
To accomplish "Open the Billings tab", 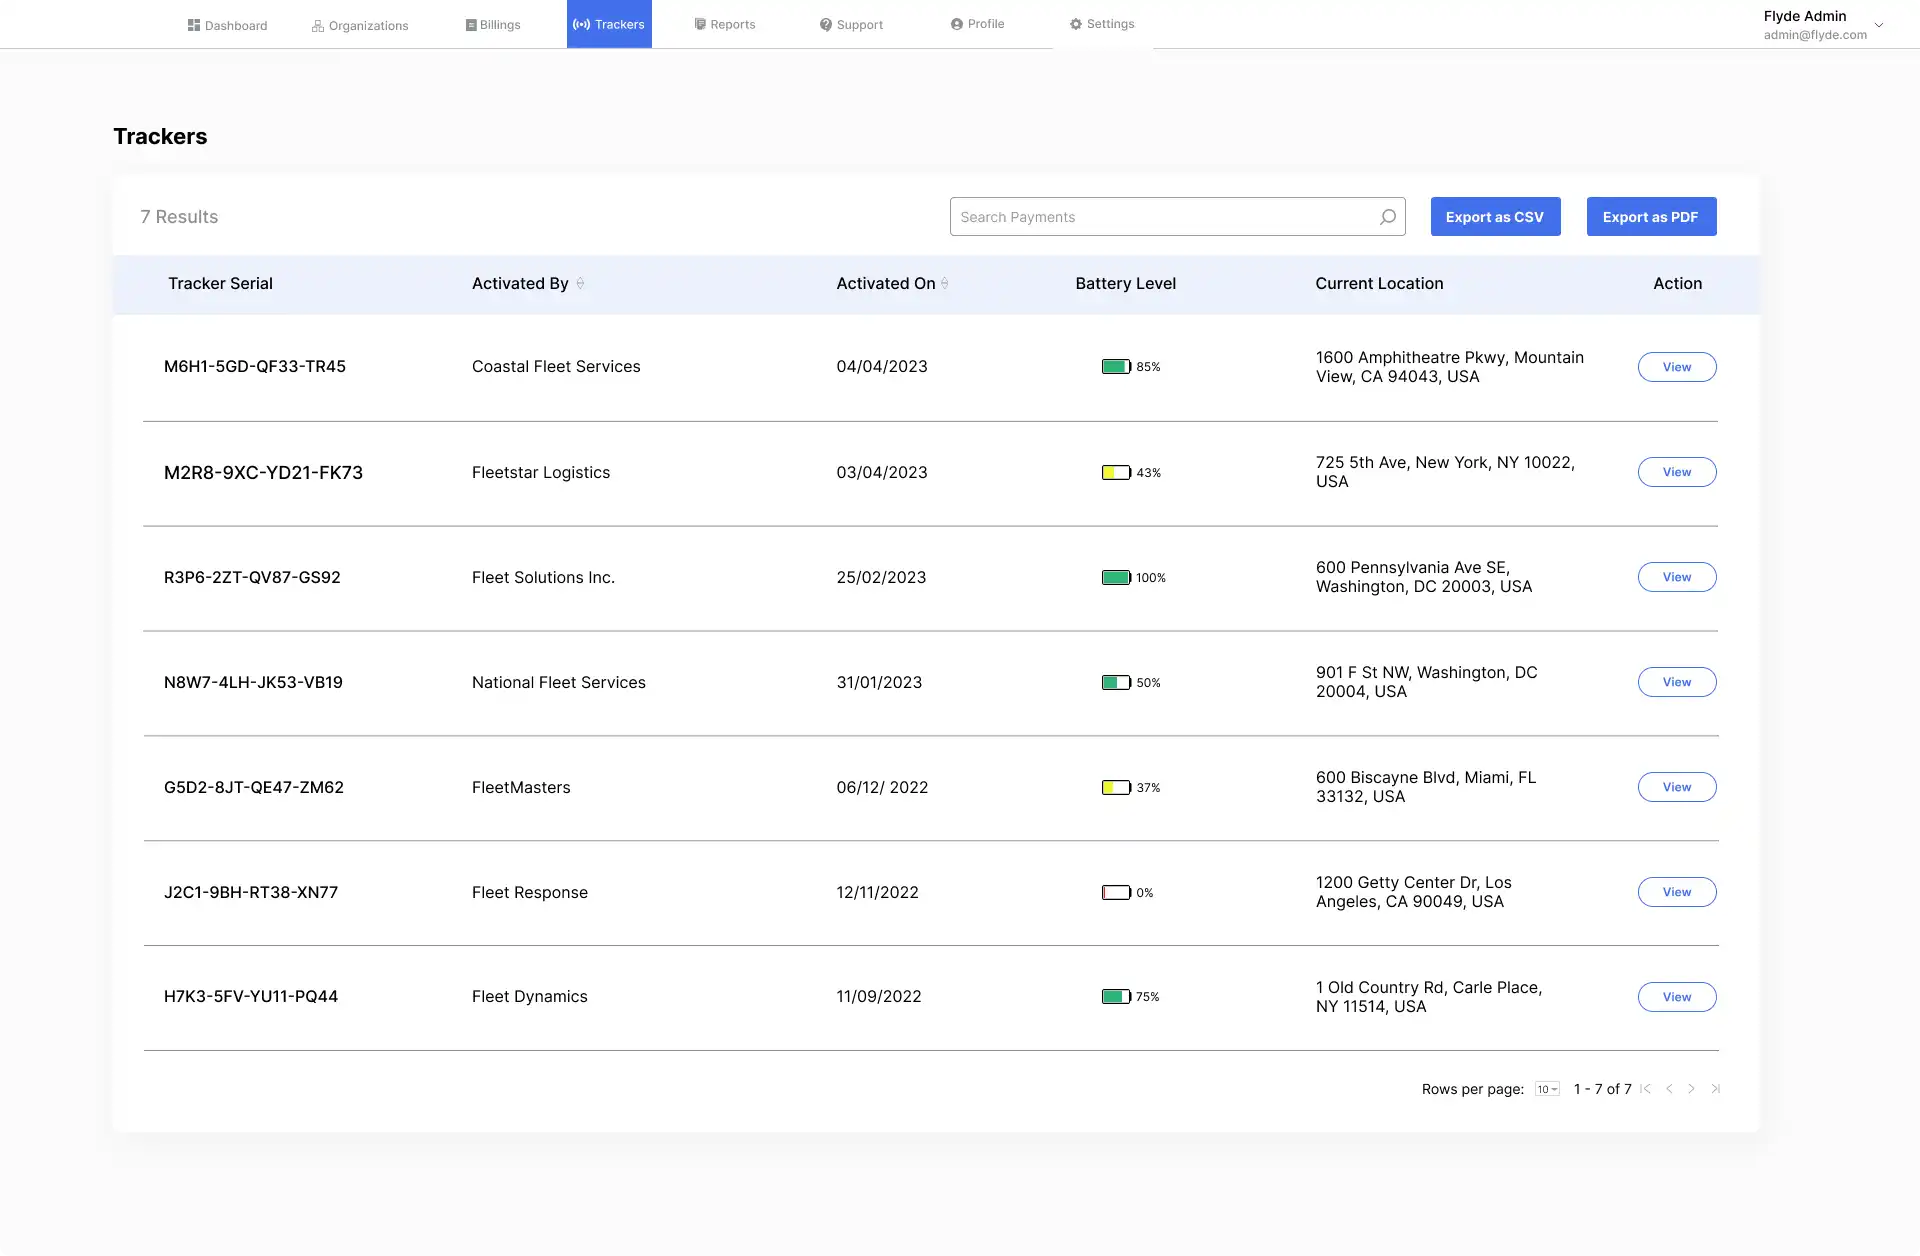I will [x=493, y=25].
